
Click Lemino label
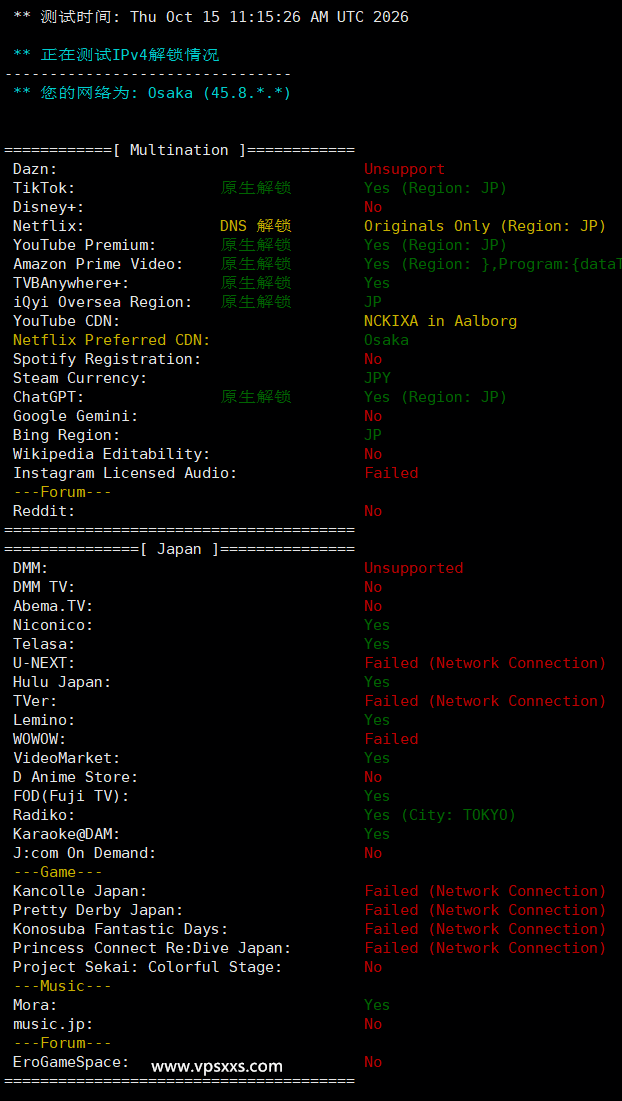click(x=44, y=720)
